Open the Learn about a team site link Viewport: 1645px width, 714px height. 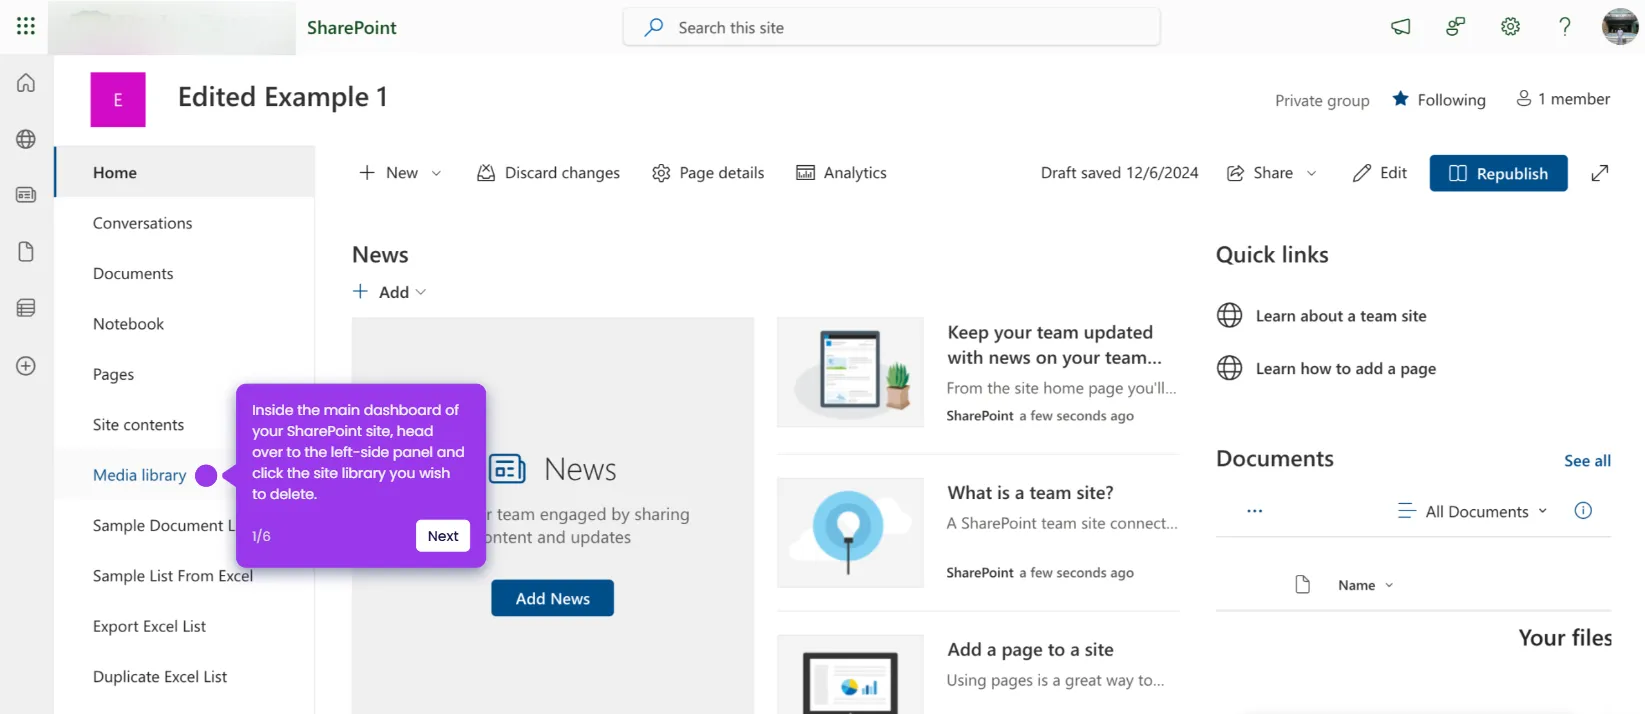(x=1341, y=316)
